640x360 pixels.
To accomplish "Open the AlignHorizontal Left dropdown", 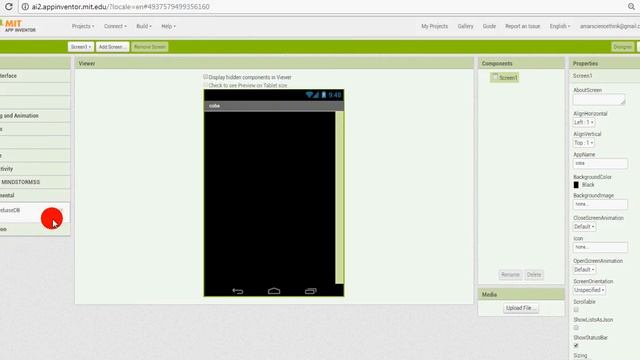I will [584, 122].
